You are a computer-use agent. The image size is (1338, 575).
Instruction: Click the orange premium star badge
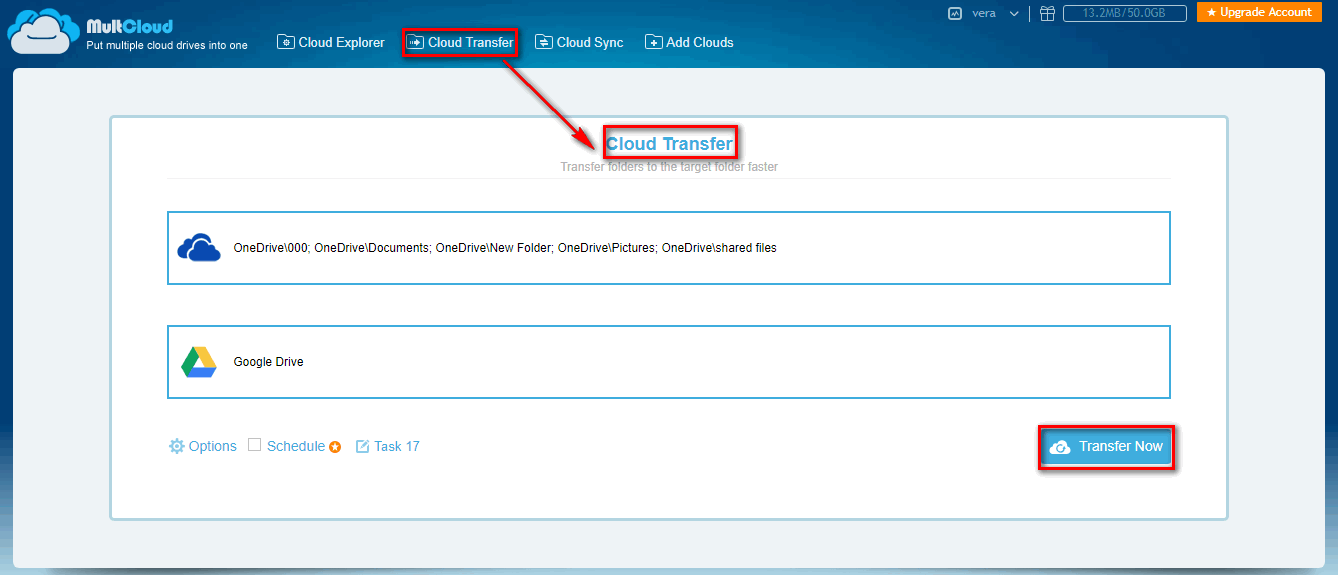click(x=335, y=447)
